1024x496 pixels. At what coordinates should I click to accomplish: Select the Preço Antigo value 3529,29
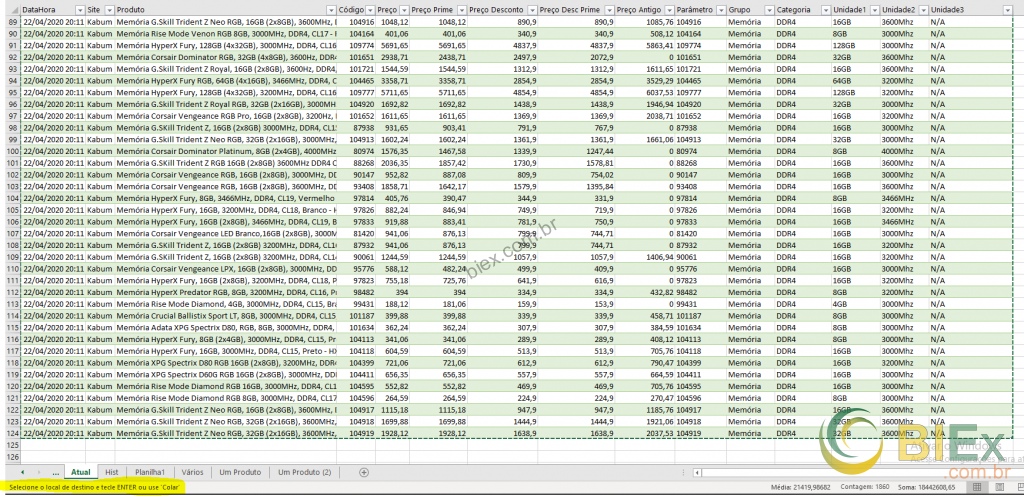coord(645,81)
